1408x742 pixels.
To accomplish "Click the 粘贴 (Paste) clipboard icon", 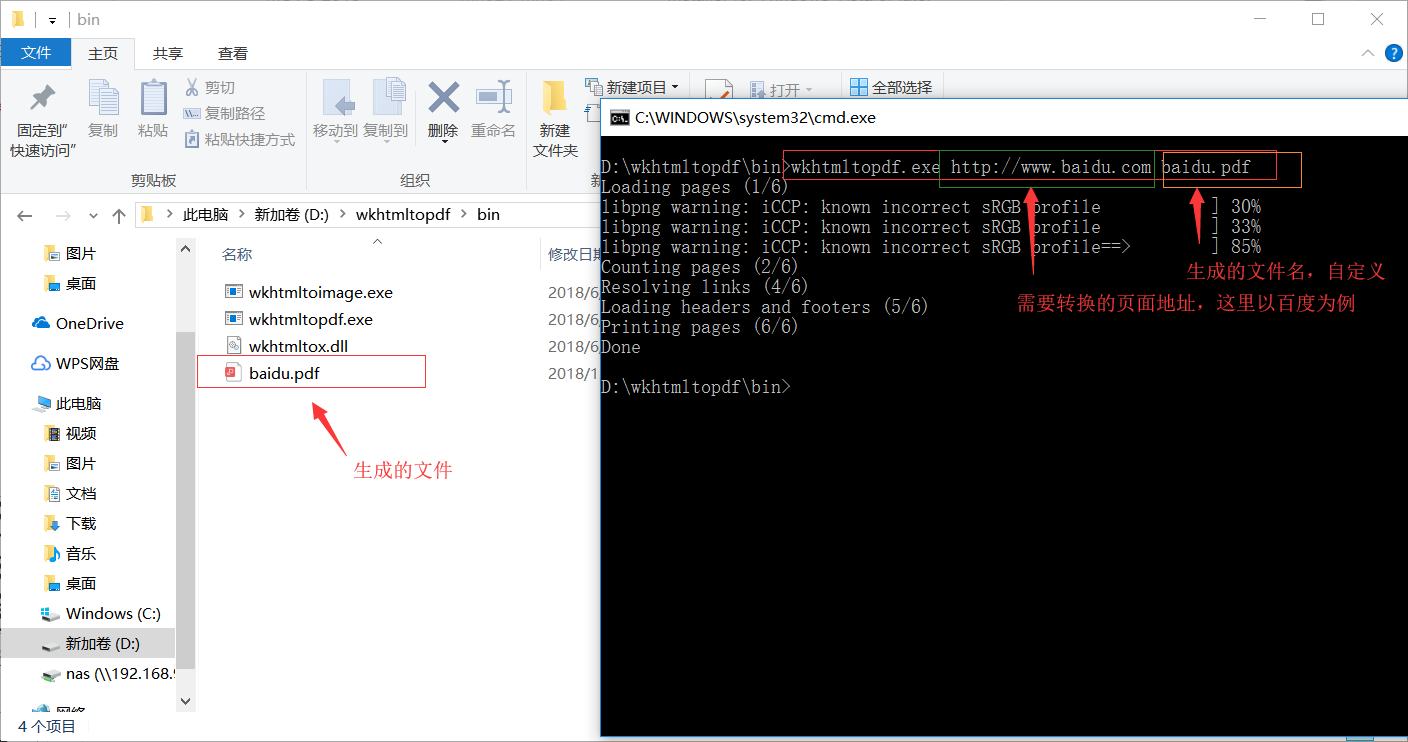I will [x=153, y=98].
